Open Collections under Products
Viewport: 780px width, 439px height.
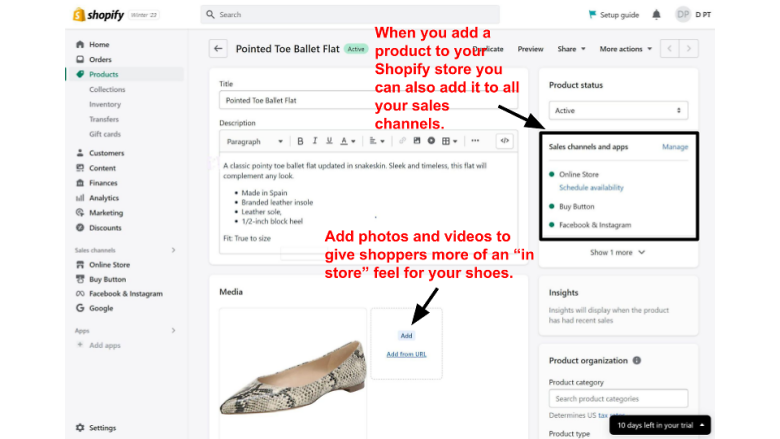point(107,89)
